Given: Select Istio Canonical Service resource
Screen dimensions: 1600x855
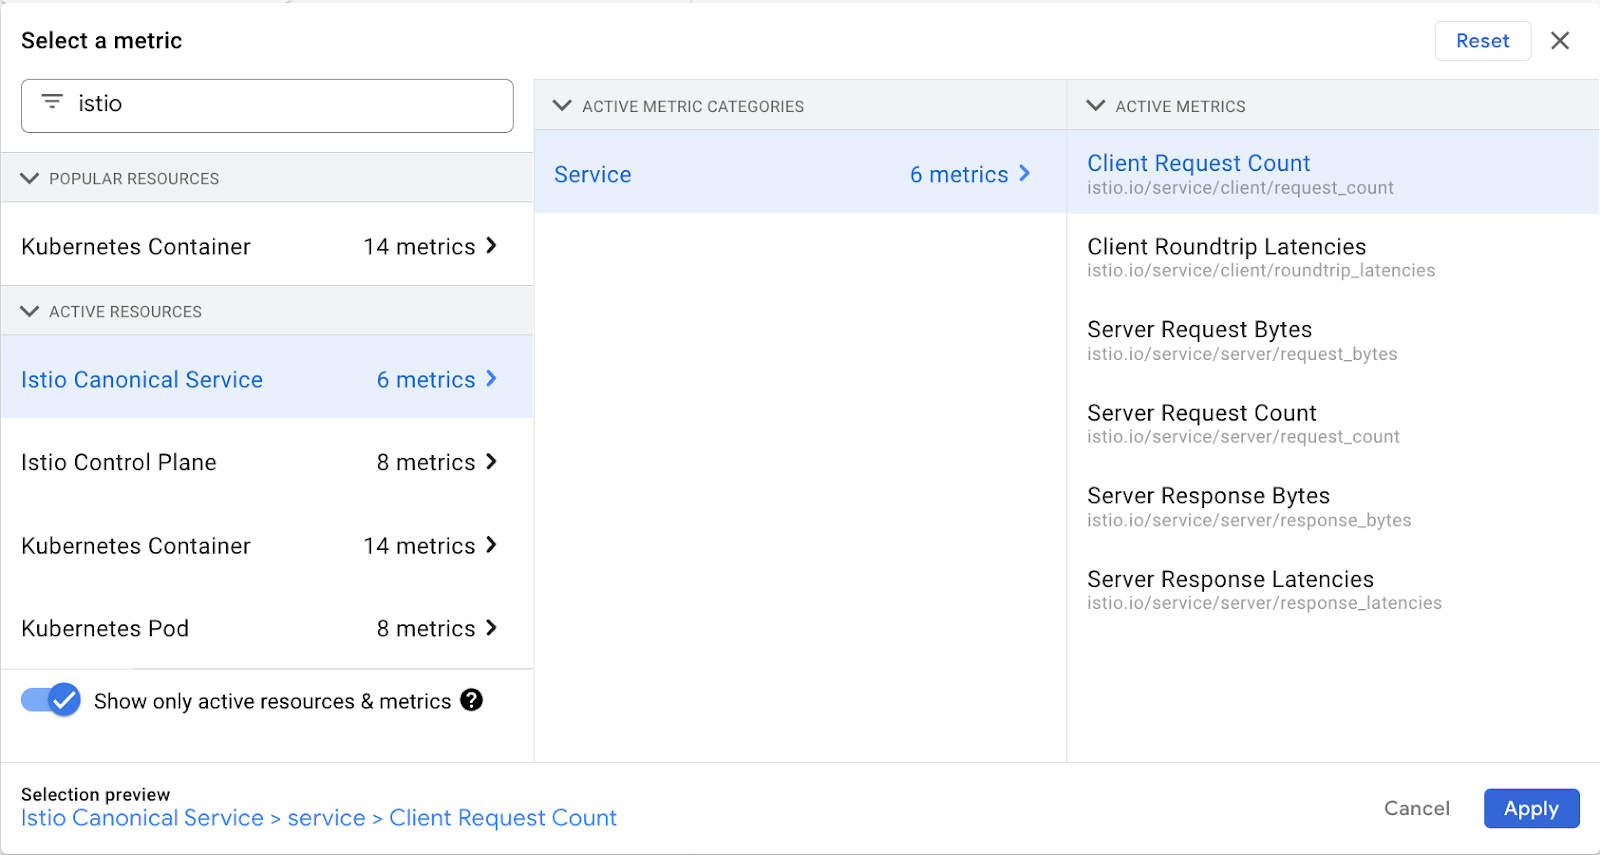Looking at the screenshot, I should pos(267,377).
